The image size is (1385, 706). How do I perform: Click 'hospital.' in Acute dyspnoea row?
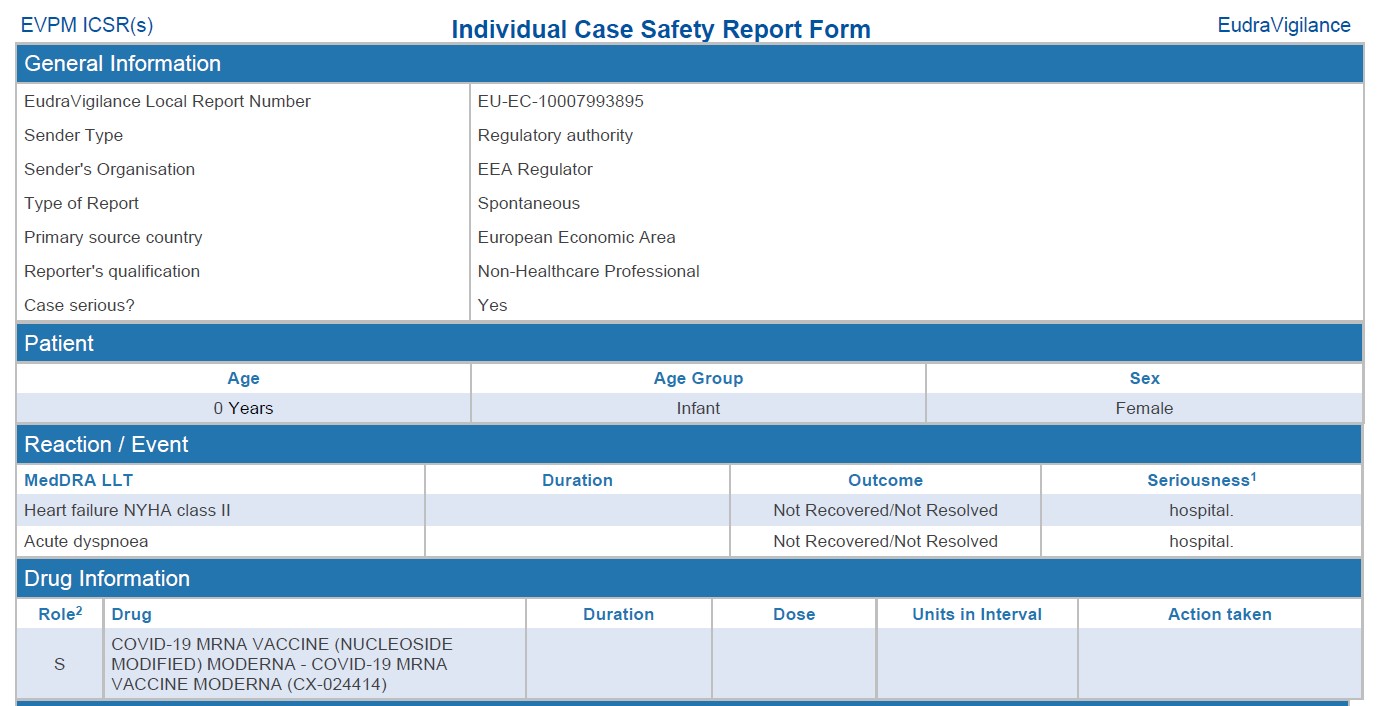point(1201,542)
